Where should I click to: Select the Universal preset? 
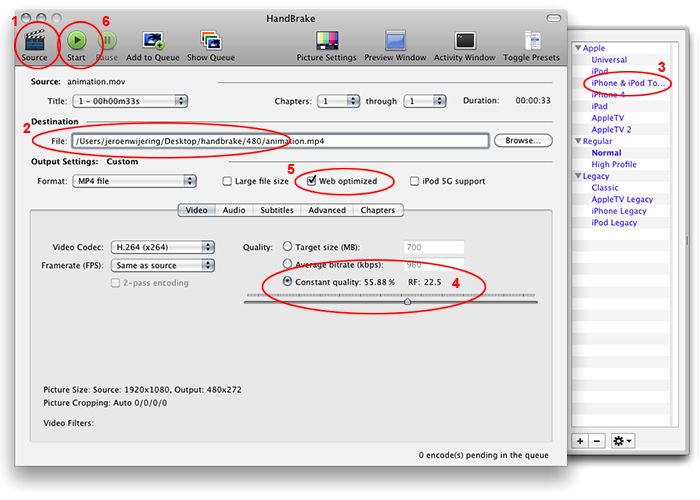coord(609,60)
